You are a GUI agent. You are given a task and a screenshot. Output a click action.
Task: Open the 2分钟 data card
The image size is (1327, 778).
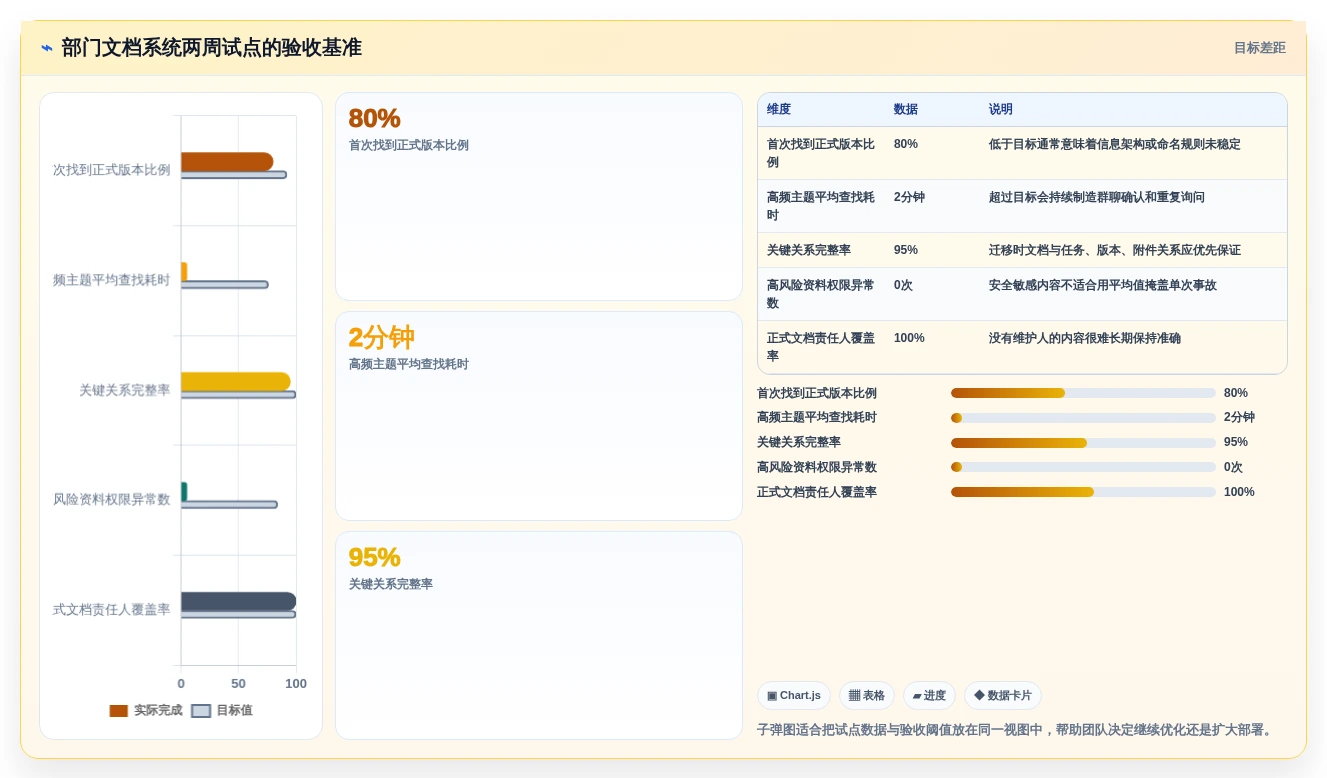[539, 416]
